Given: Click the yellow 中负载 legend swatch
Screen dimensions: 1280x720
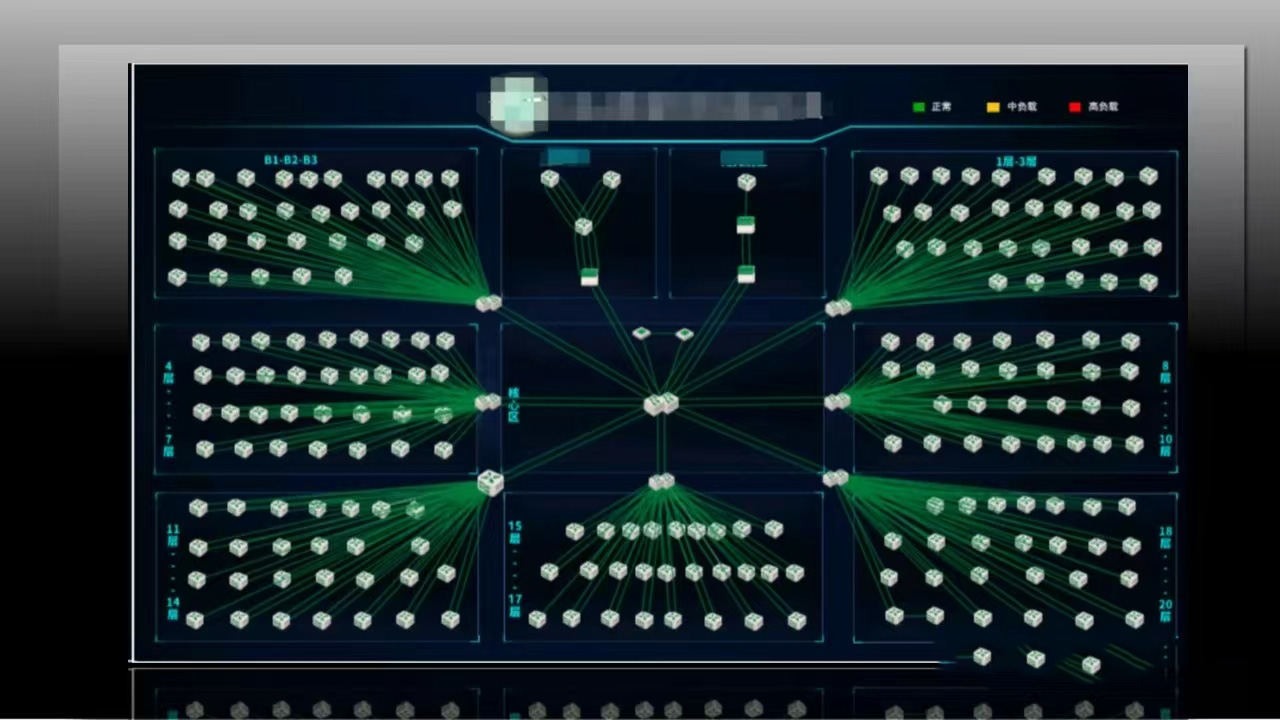Looking at the screenshot, I should pyautogui.click(x=993, y=107).
